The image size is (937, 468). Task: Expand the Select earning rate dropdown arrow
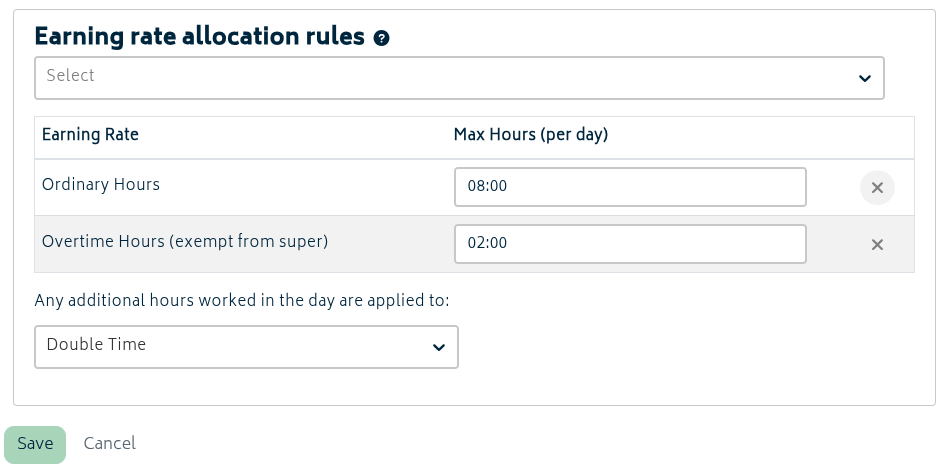[864, 78]
